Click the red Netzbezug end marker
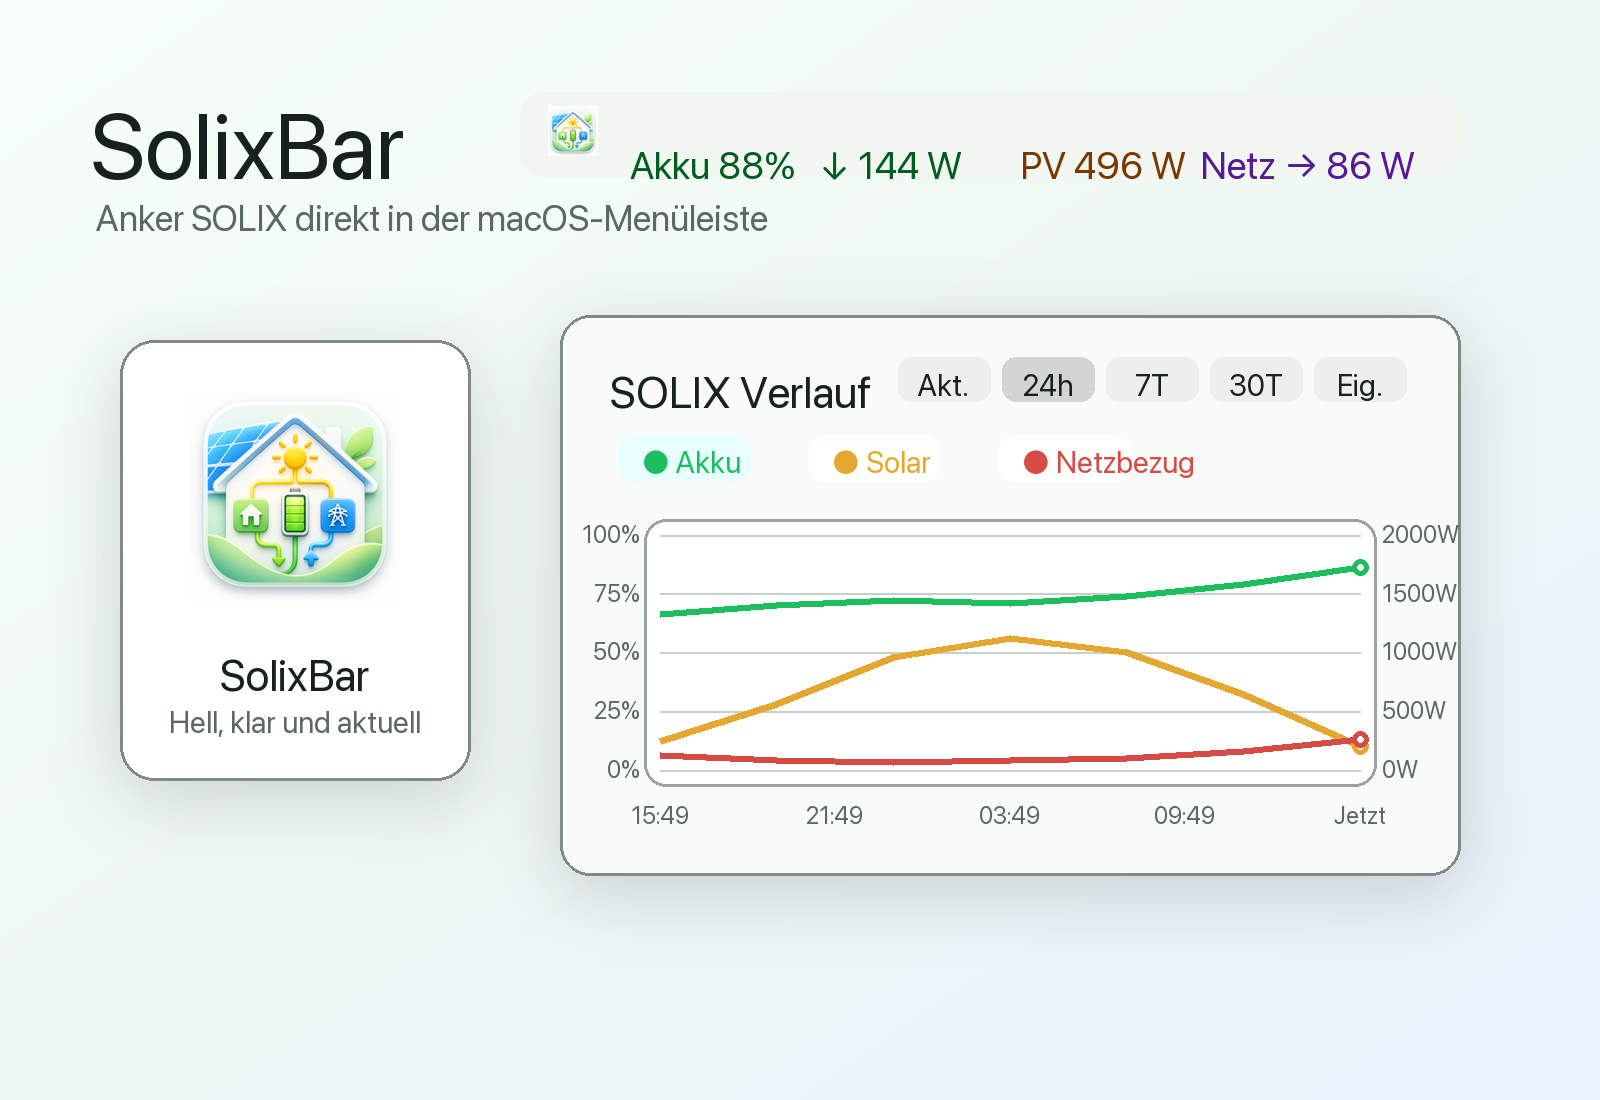1600x1100 pixels. (1360, 740)
